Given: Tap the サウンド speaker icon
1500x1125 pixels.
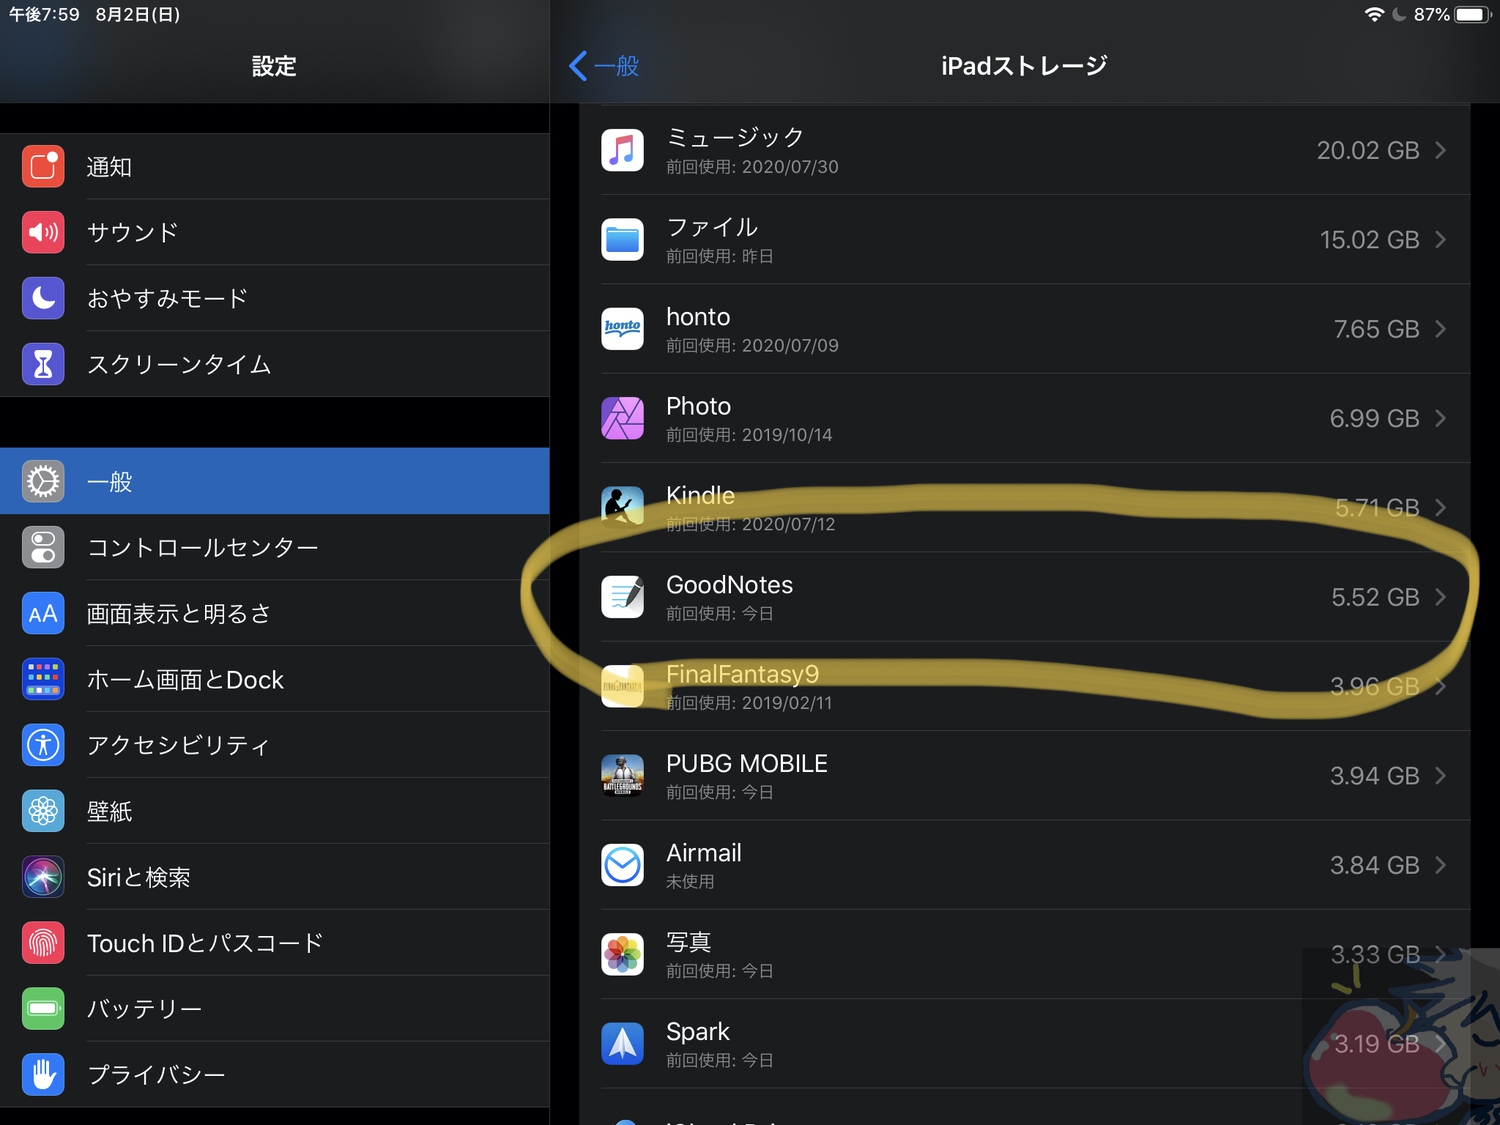Looking at the screenshot, I should click(x=43, y=233).
